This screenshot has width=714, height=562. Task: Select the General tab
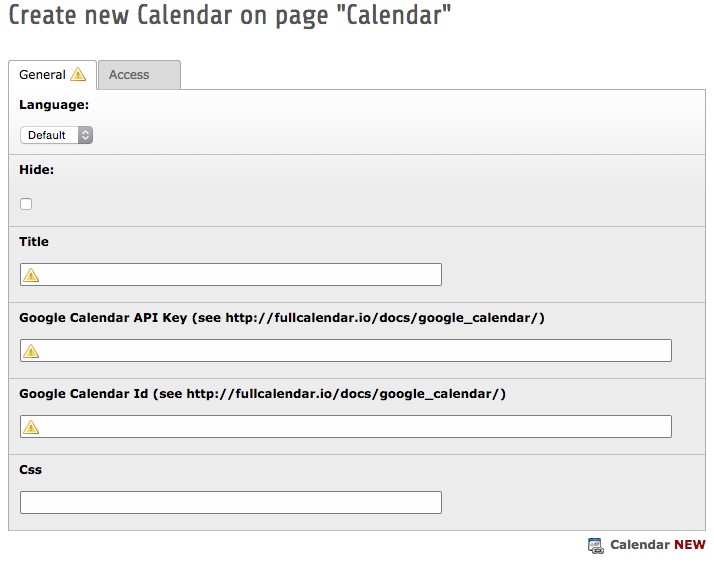pyautogui.click(x=52, y=75)
